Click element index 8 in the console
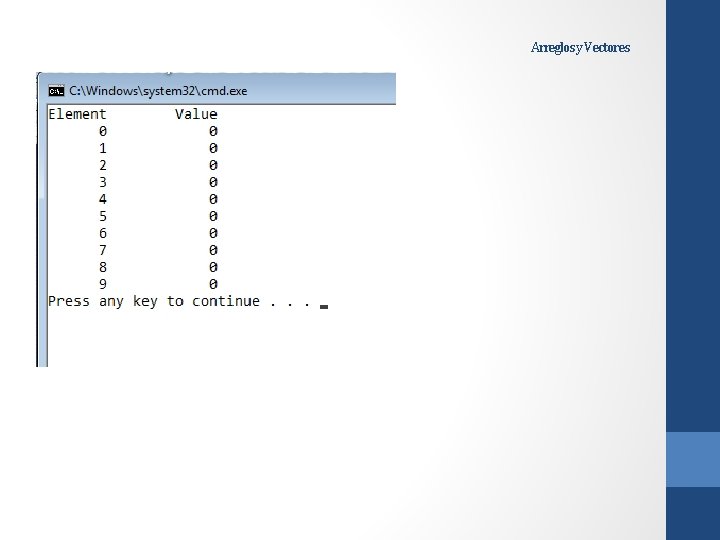 click(103, 267)
